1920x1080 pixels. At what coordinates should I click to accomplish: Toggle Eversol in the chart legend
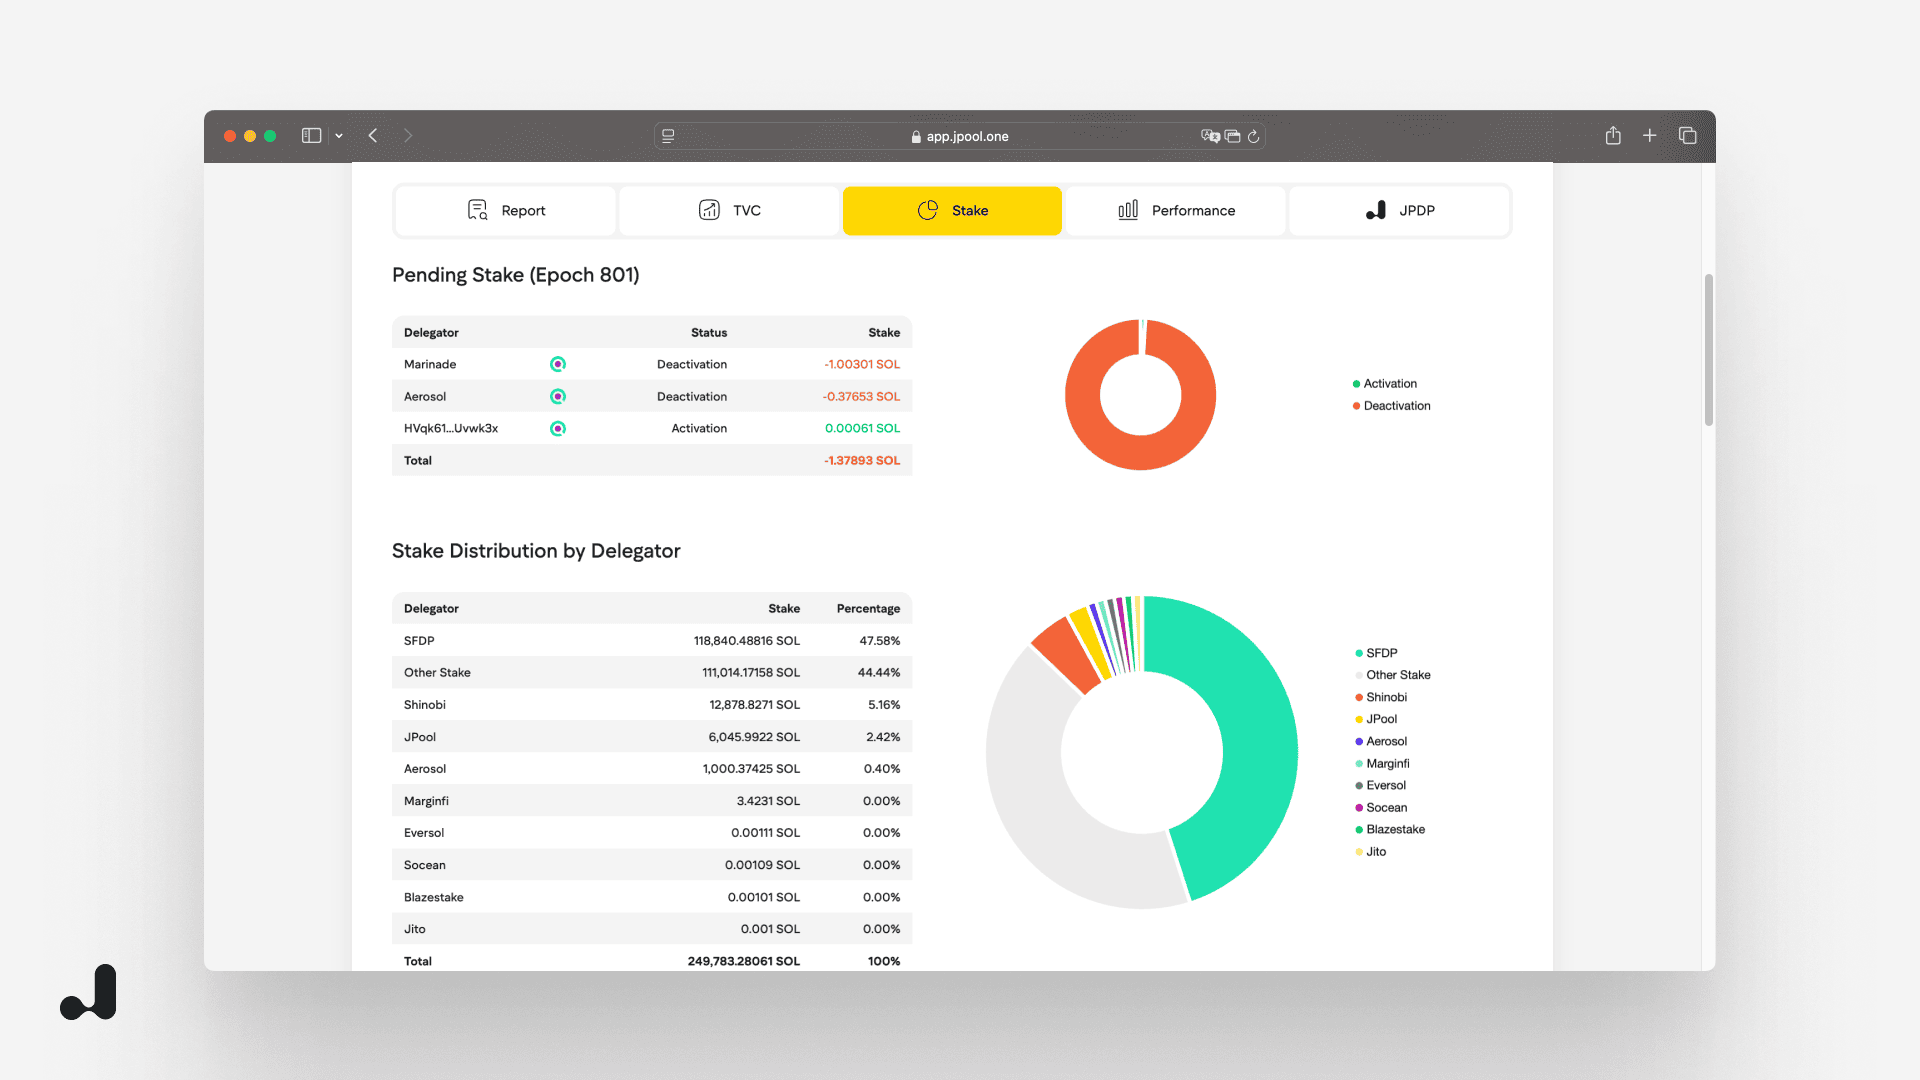click(1380, 785)
